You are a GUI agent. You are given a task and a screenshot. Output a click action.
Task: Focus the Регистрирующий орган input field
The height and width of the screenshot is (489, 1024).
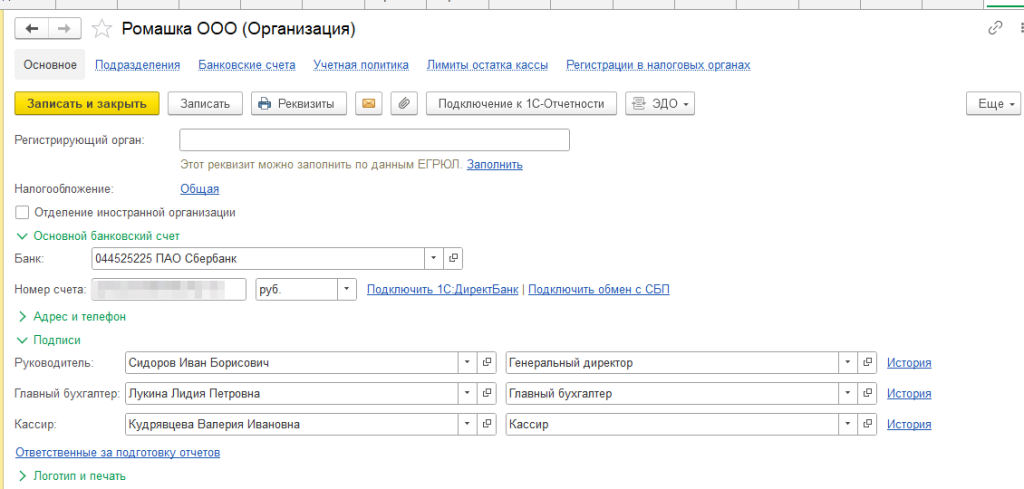click(x=374, y=140)
